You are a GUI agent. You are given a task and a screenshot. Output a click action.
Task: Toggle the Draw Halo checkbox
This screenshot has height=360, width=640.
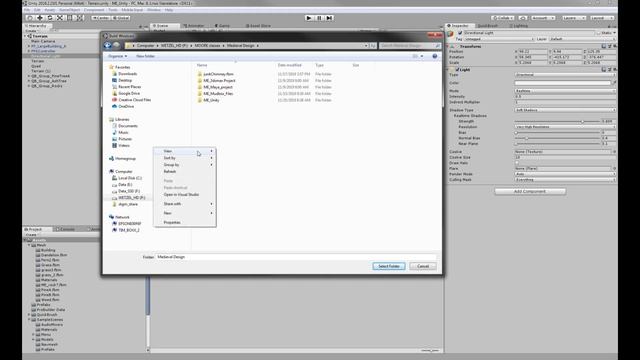[x=517, y=162]
